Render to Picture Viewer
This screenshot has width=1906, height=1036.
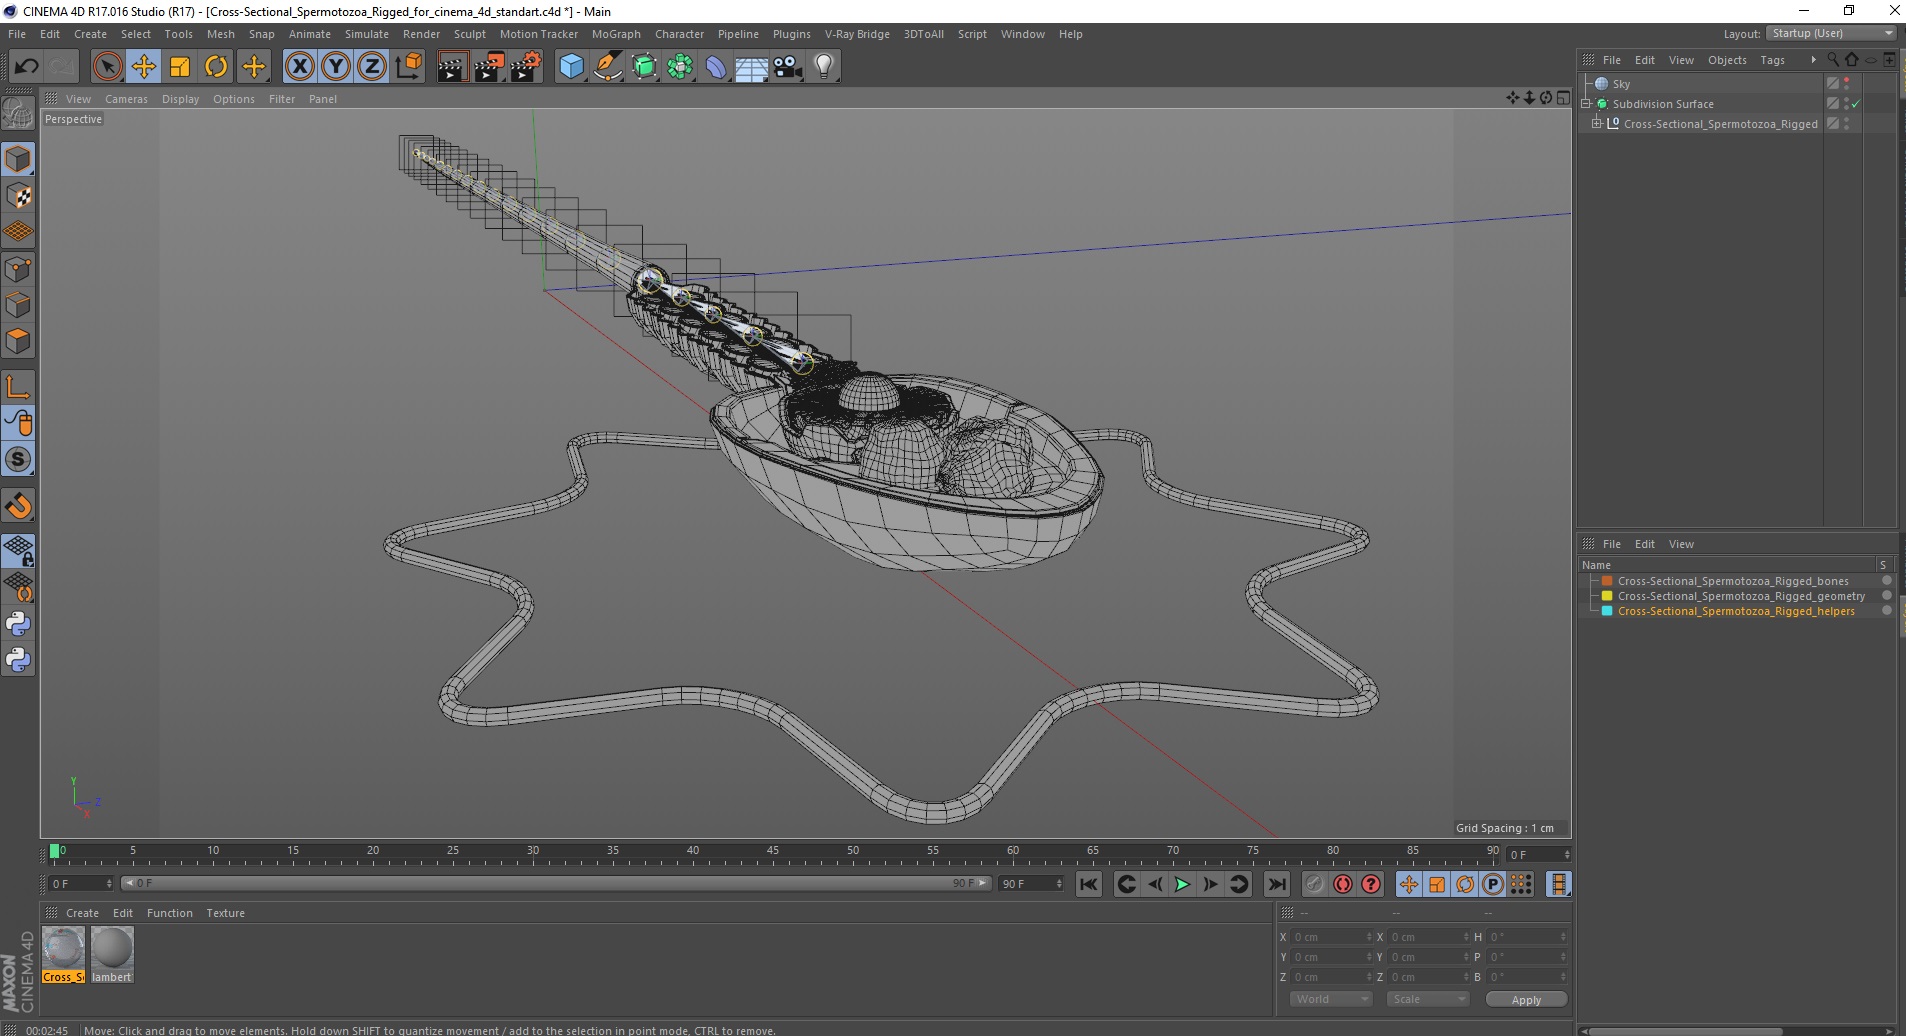point(489,67)
